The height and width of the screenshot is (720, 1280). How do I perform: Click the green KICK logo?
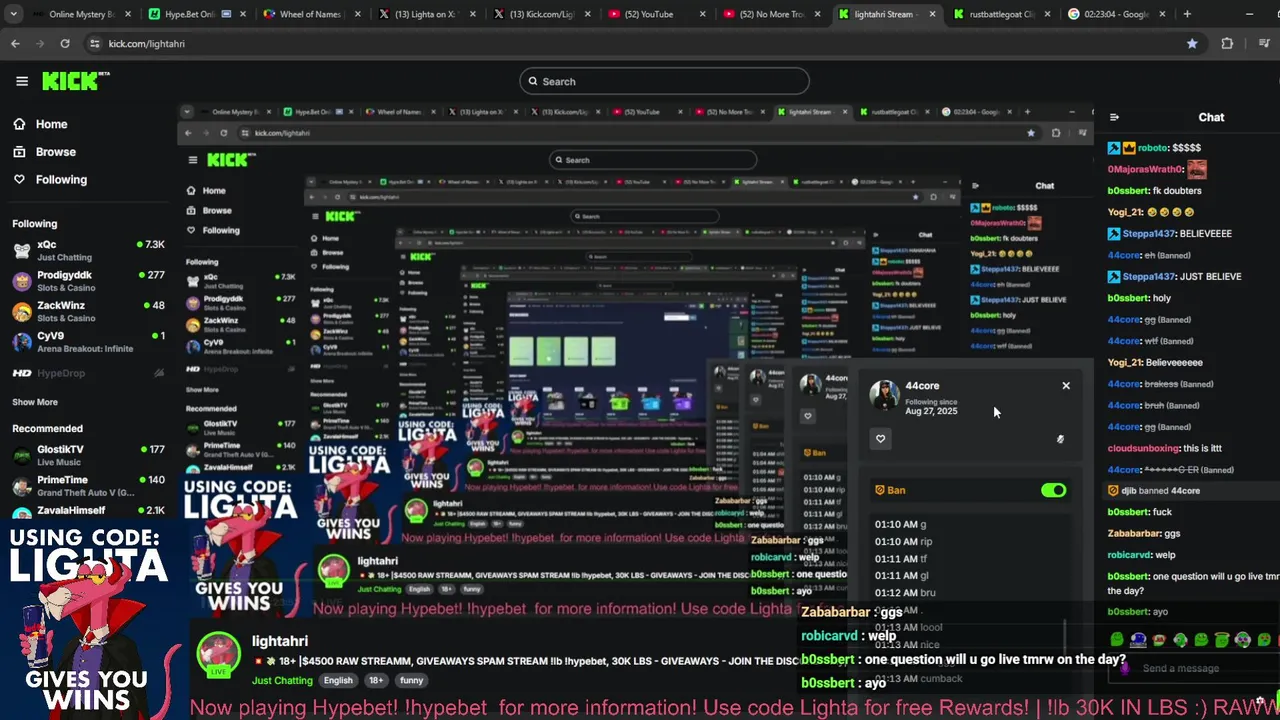tap(75, 81)
